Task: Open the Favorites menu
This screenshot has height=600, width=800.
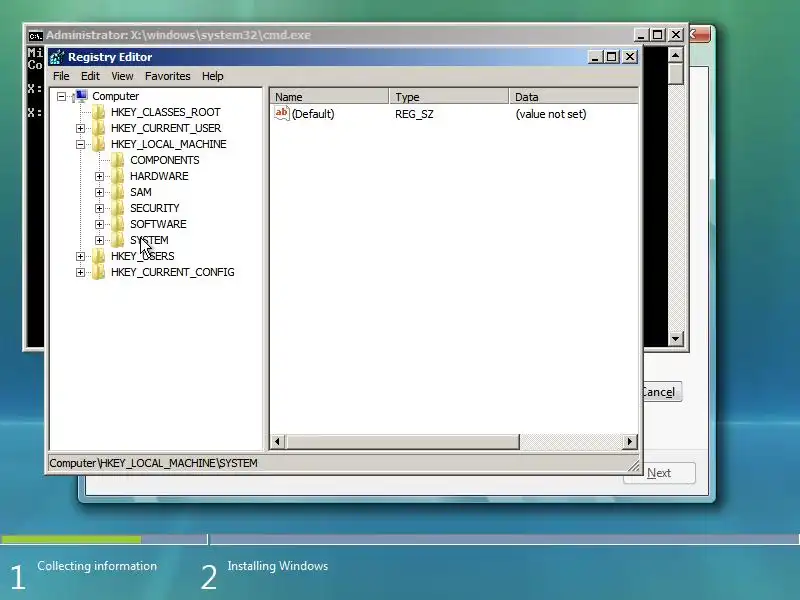Action: (x=167, y=76)
